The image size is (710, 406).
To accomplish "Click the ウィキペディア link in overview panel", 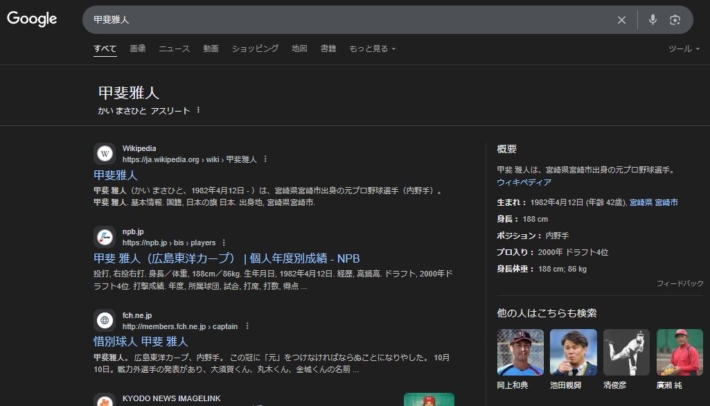I will point(524,182).
